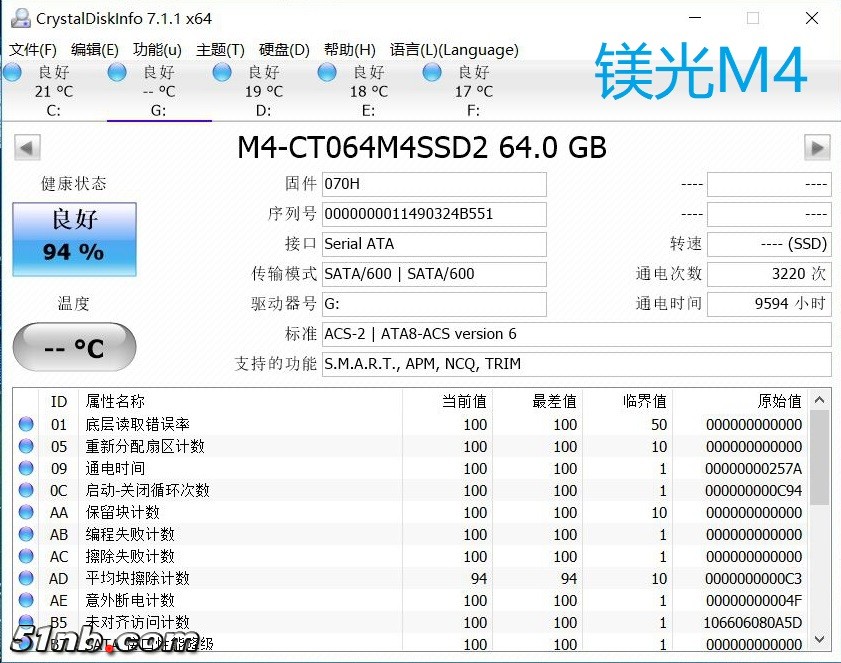Screen dimensions: 841x663
Task: Click the drive letter G: field
Action: coord(434,304)
